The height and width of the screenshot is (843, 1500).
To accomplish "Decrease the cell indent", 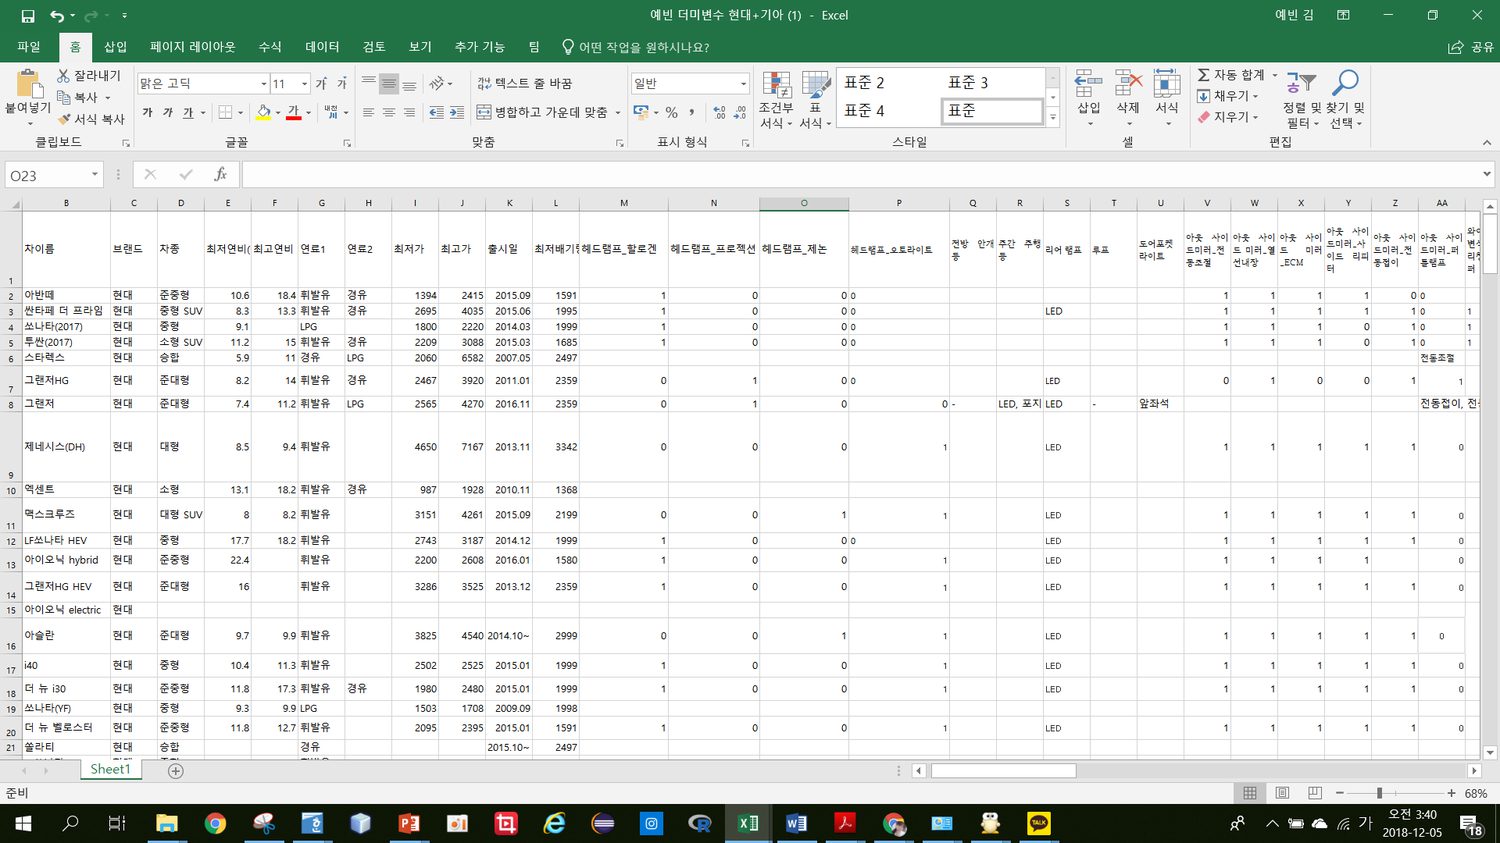I will 437,113.
